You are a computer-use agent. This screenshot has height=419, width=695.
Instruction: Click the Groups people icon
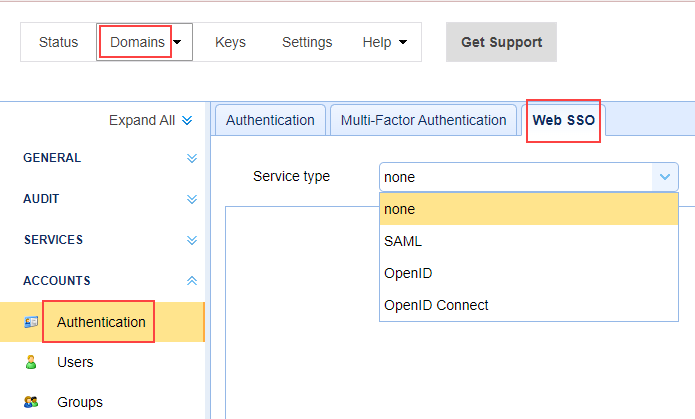click(x=31, y=402)
